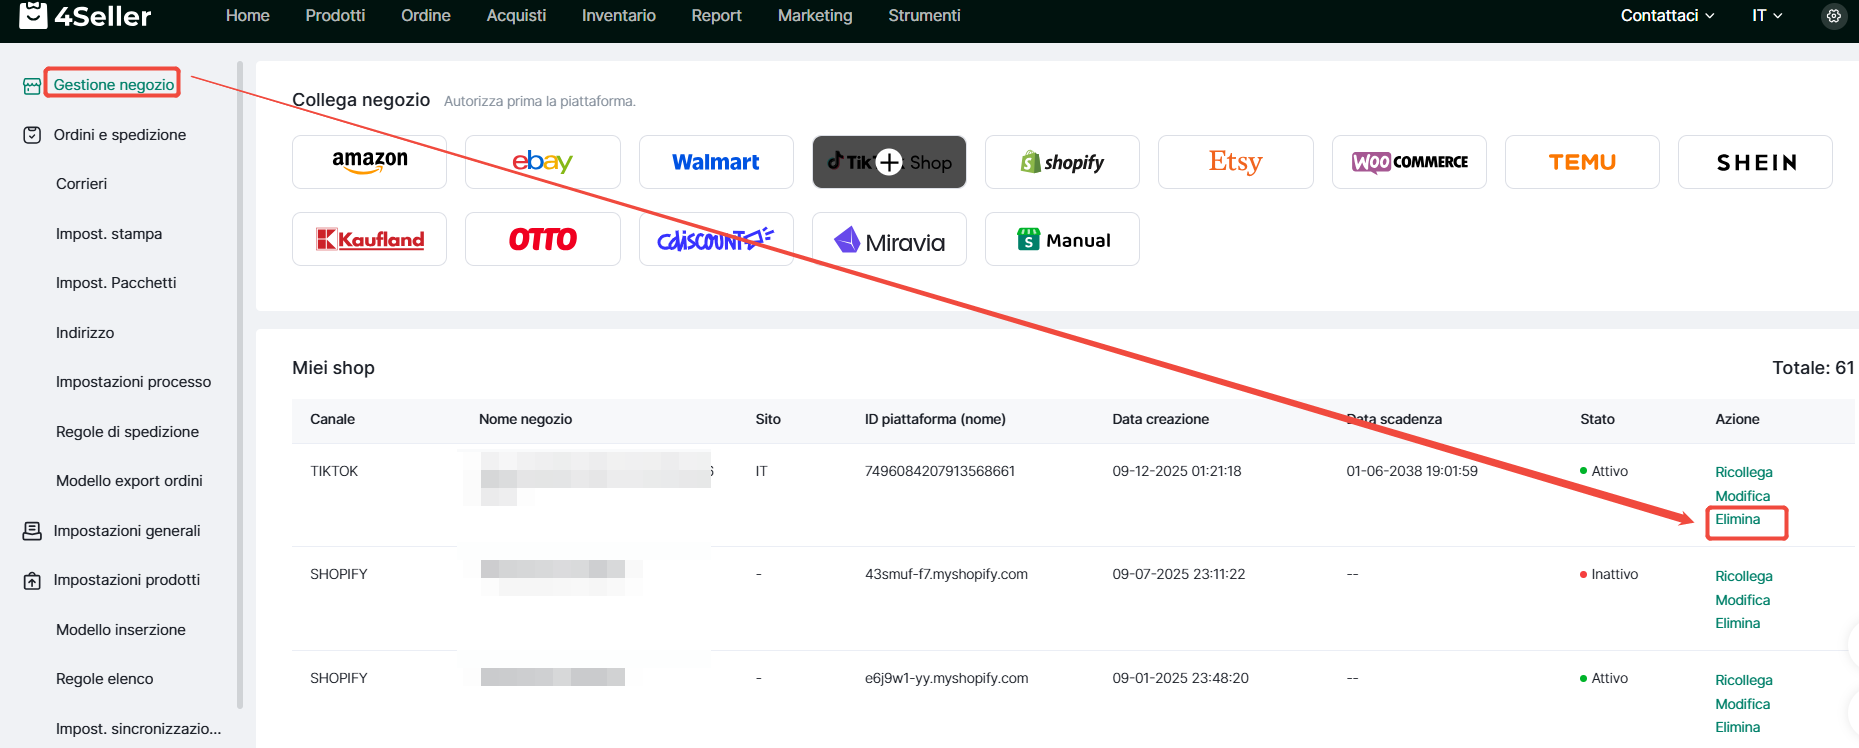
Task: Go to the Marketing menu
Action: 814,16
